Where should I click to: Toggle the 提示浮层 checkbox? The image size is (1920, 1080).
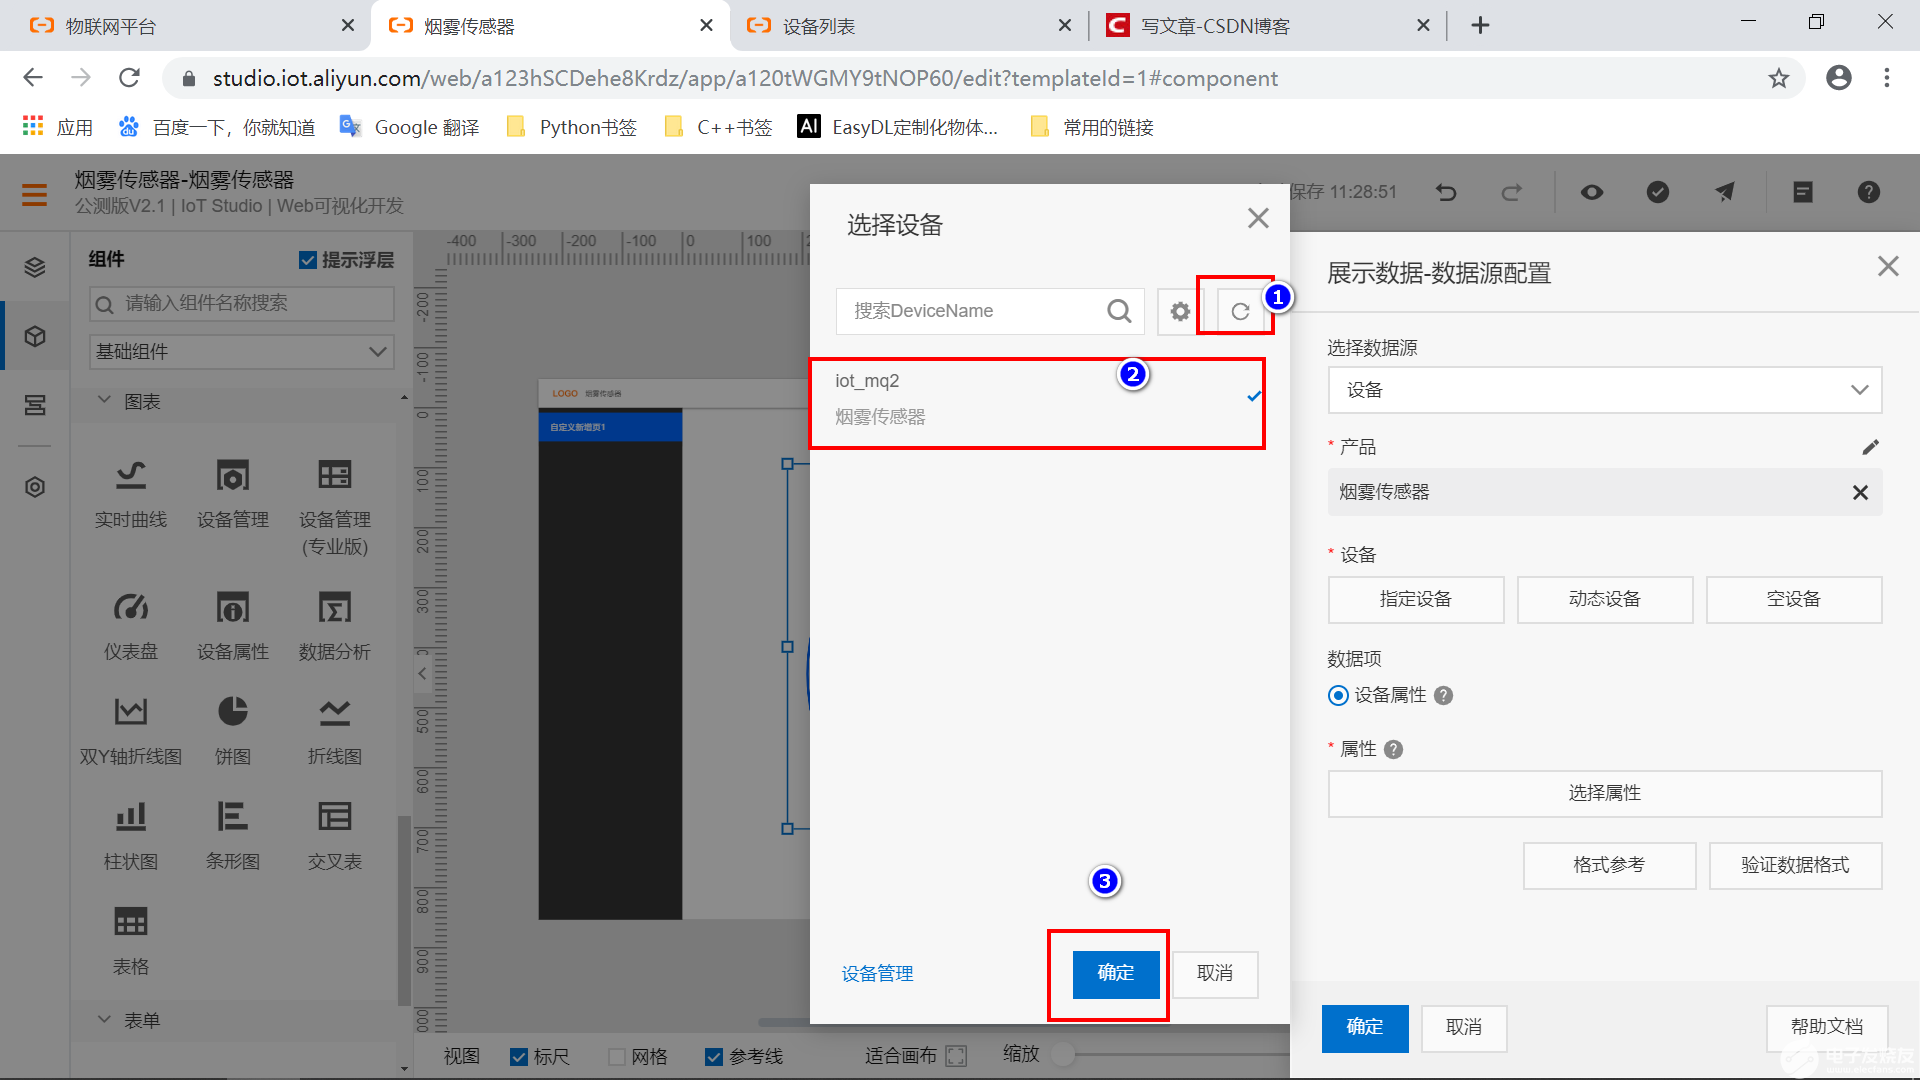[x=307, y=259]
